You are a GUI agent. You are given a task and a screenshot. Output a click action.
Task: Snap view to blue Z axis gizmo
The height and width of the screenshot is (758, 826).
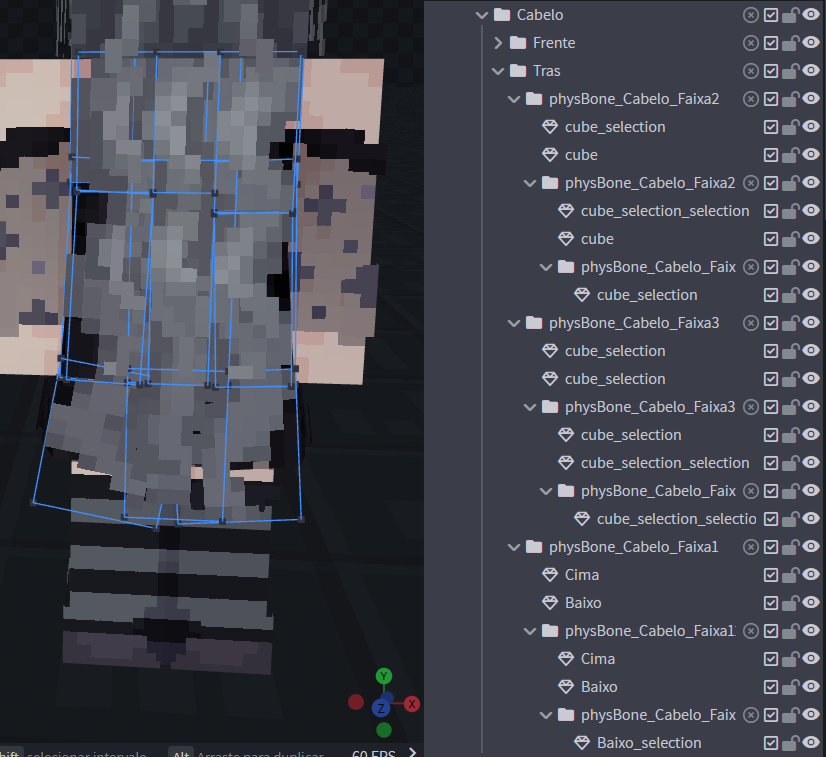(381, 708)
